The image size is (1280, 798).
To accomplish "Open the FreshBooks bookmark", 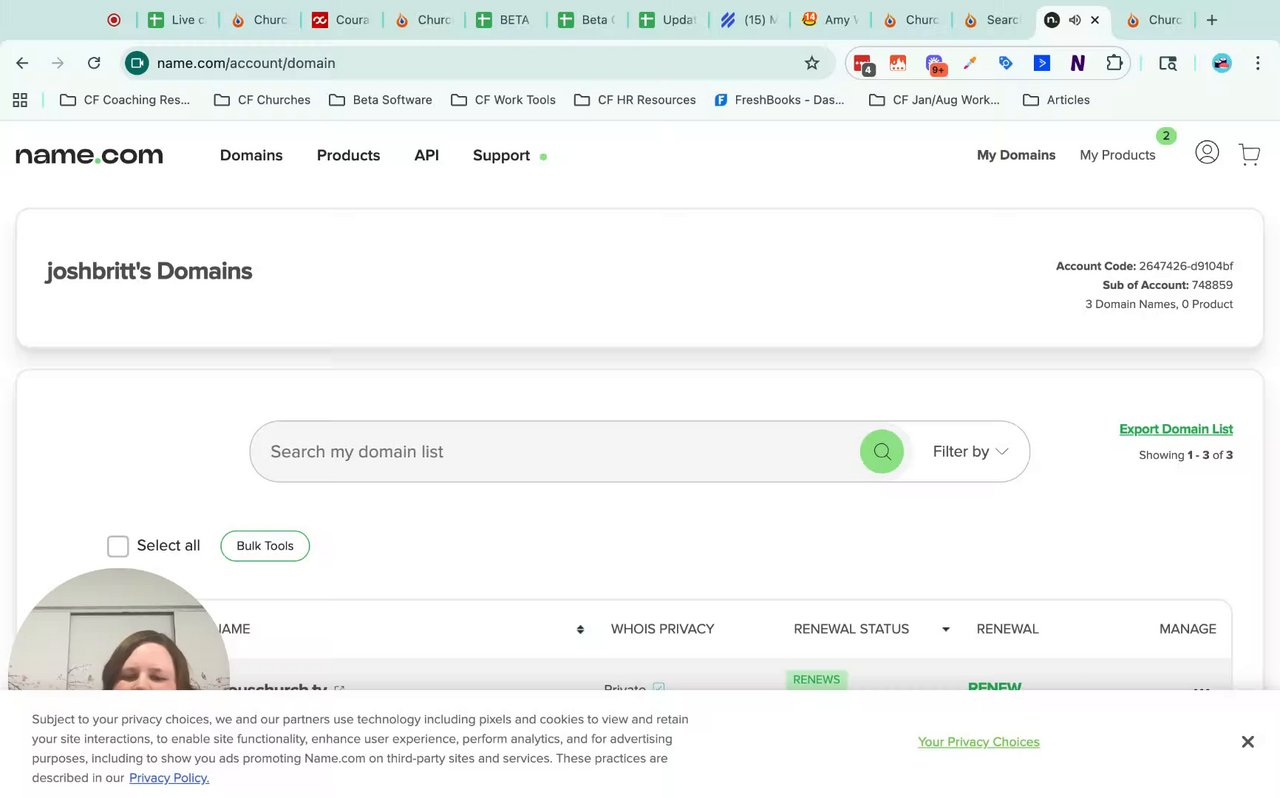I will pyautogui.click(x=780, y=100).
